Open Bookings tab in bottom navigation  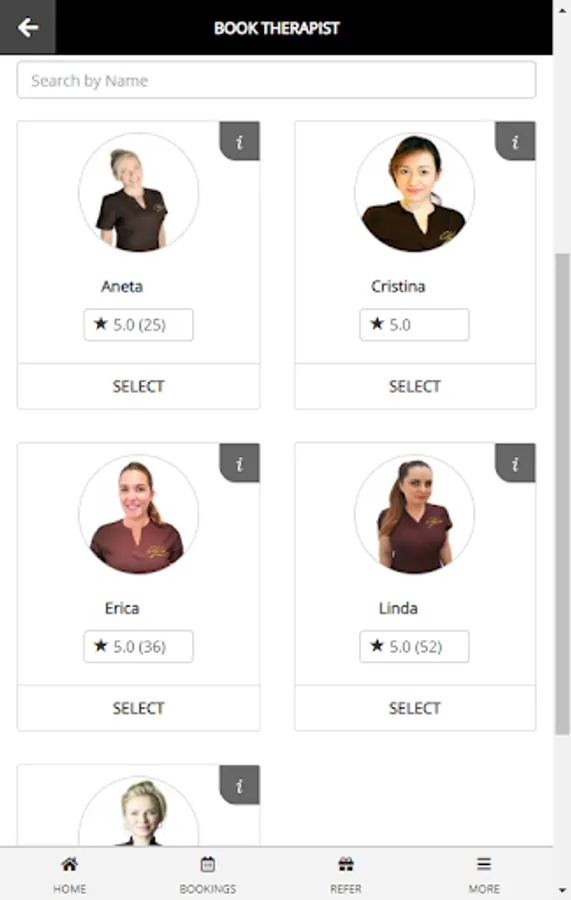tap(208, 874)
